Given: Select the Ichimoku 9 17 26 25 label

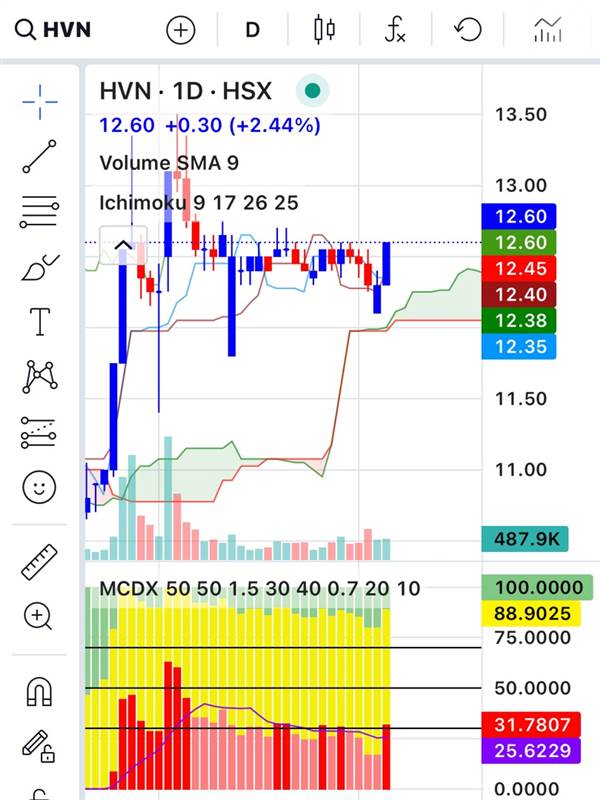Looking at the screenshot, I should [198, 203].
